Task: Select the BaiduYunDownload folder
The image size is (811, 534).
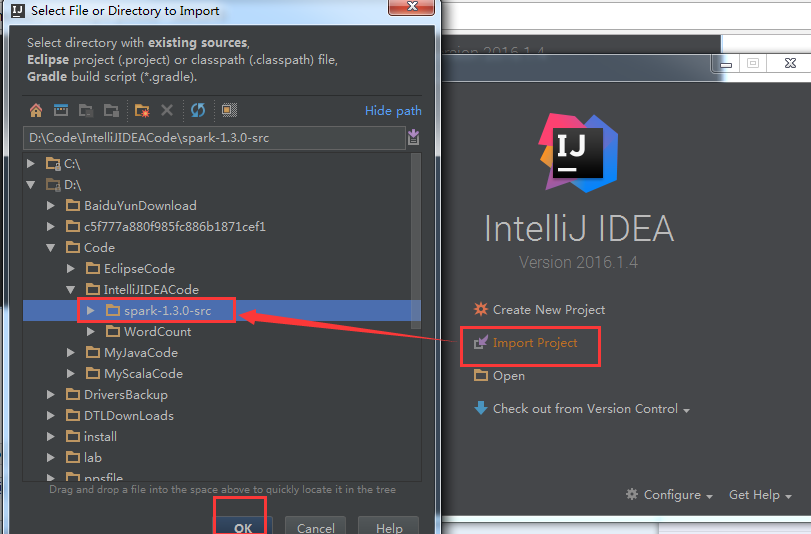Action: (132, 206)
